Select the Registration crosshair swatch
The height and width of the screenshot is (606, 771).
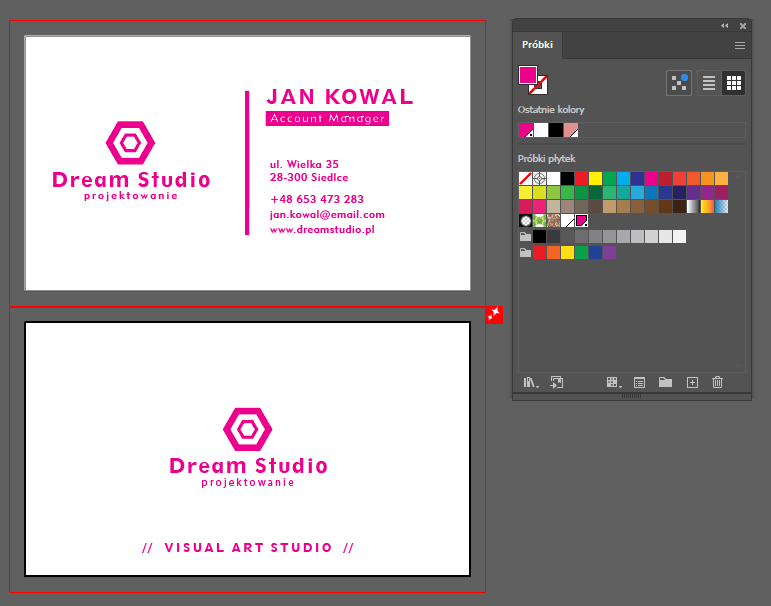pos(539,178)
